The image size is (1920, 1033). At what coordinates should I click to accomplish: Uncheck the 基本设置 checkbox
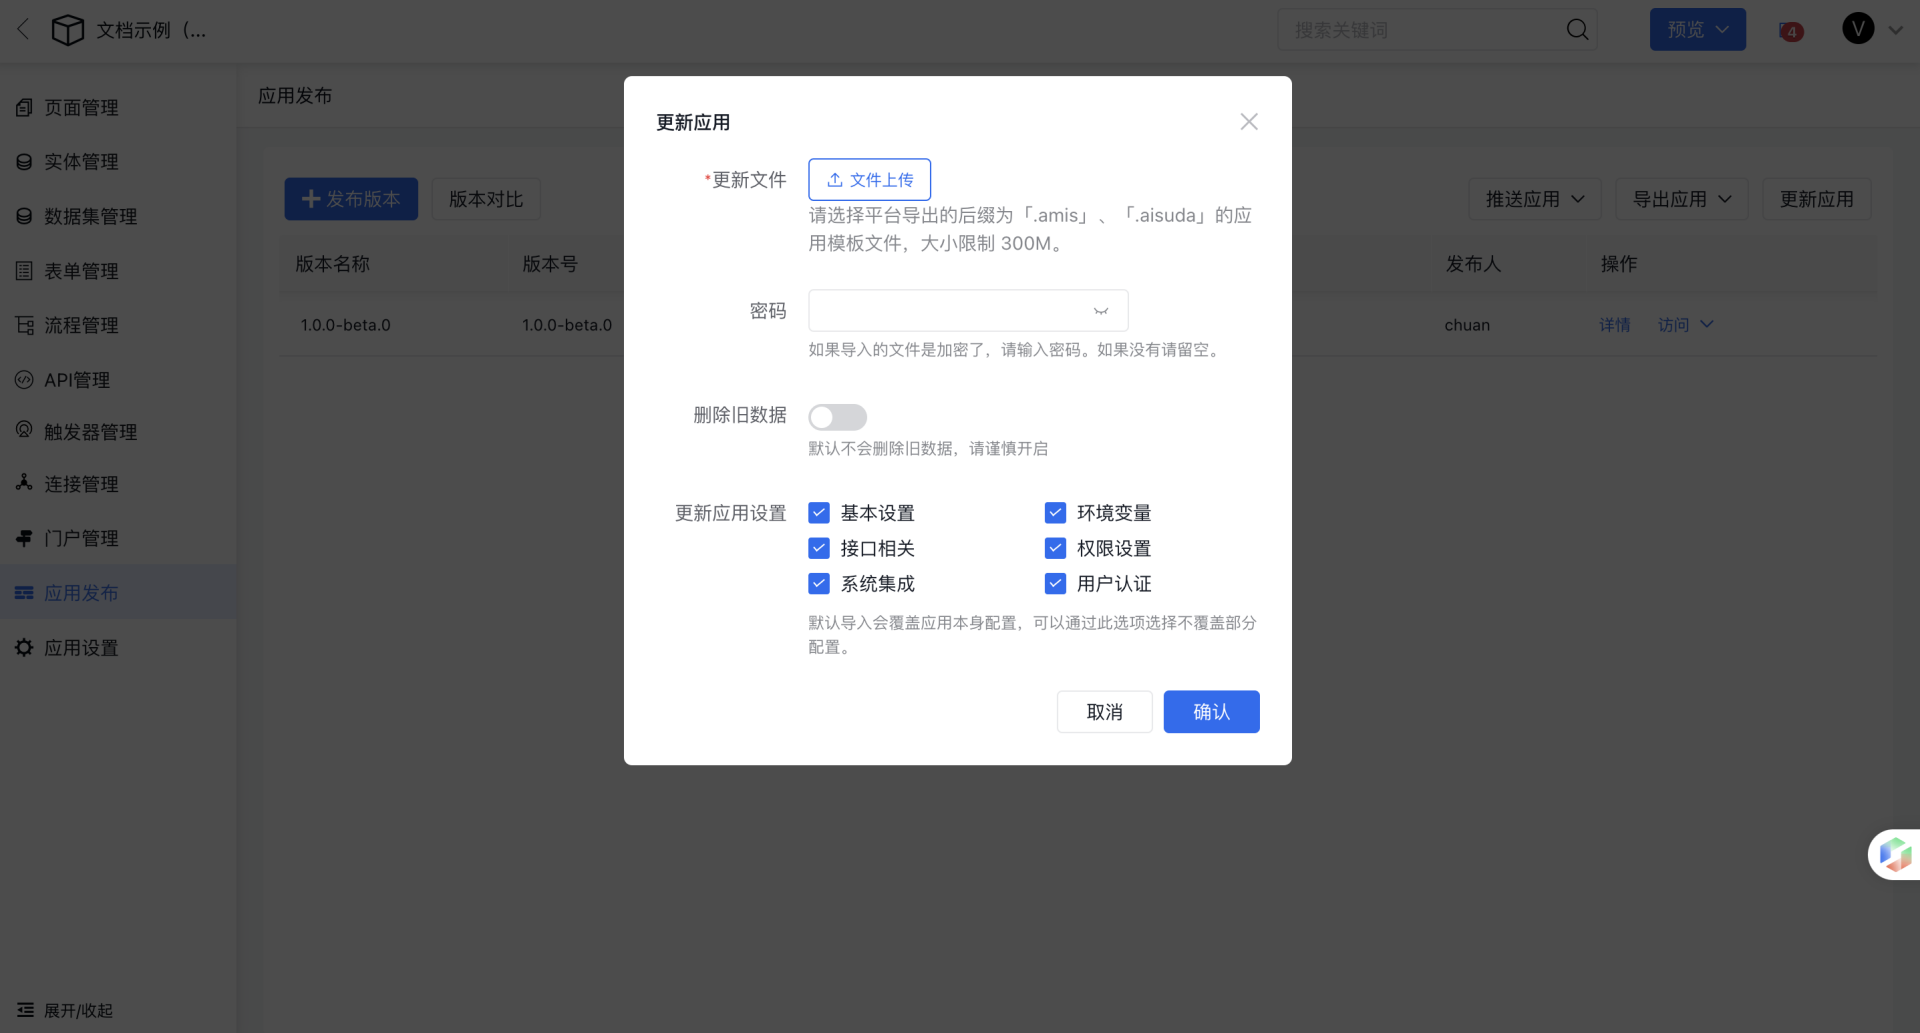tap(819, 513)
